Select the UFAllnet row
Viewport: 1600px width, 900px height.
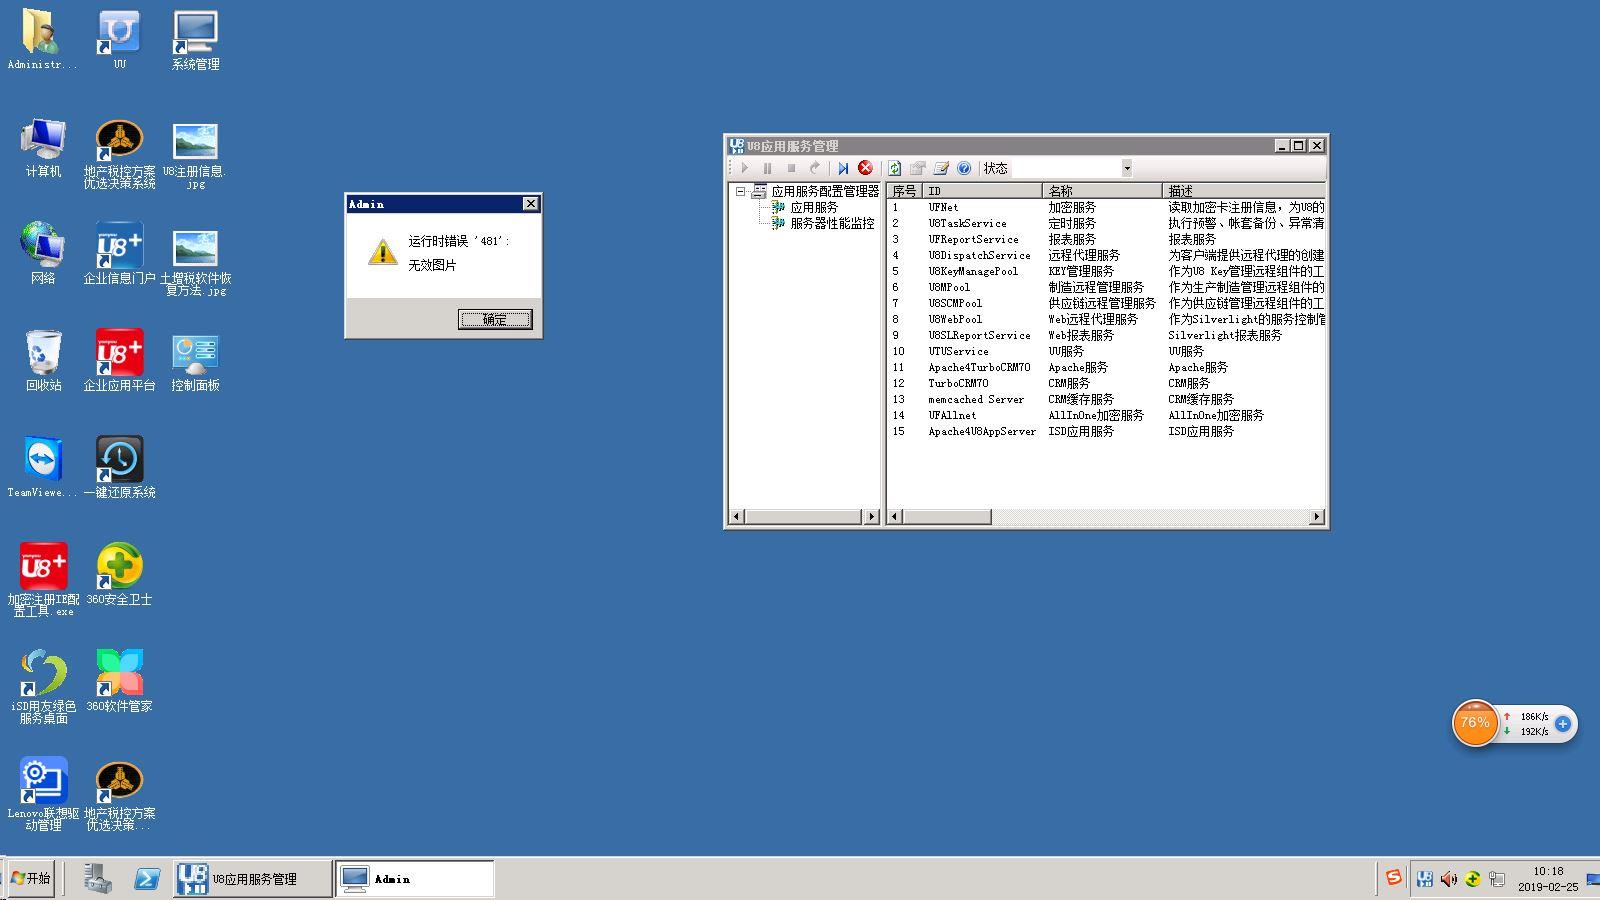point(1107,415)
